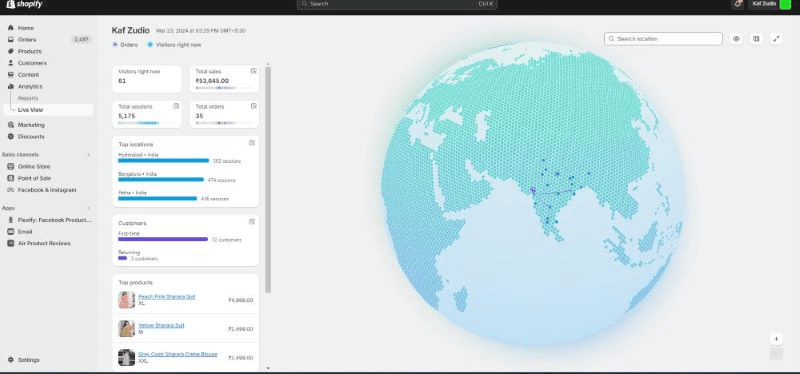Click the Hyderabad • India sessions bar

point(163,161)
